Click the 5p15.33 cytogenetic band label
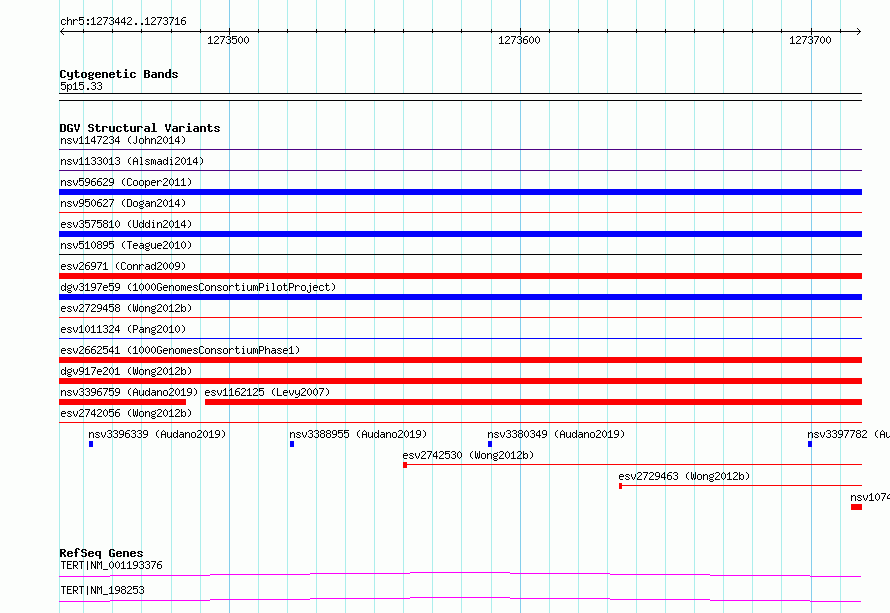 81,86
